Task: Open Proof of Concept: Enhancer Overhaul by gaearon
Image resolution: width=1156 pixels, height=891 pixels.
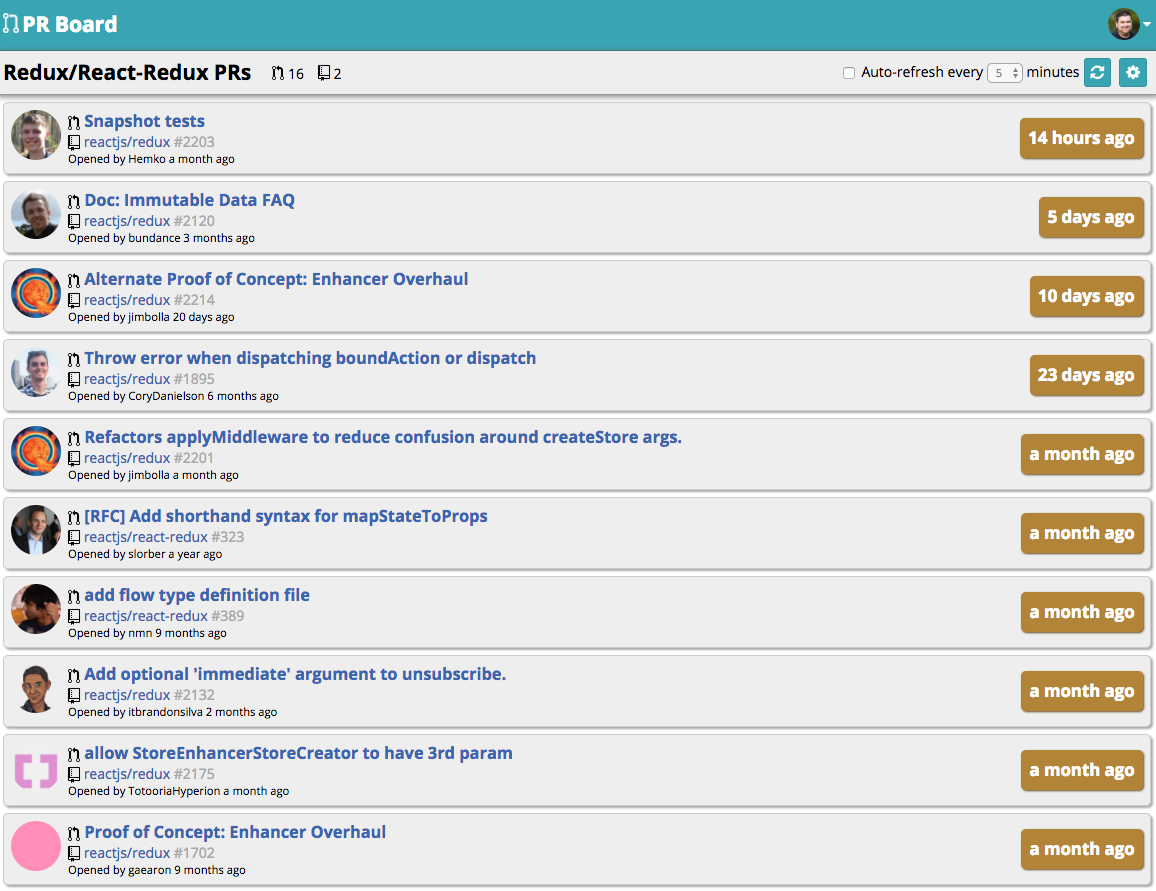Action: point(234,831)
